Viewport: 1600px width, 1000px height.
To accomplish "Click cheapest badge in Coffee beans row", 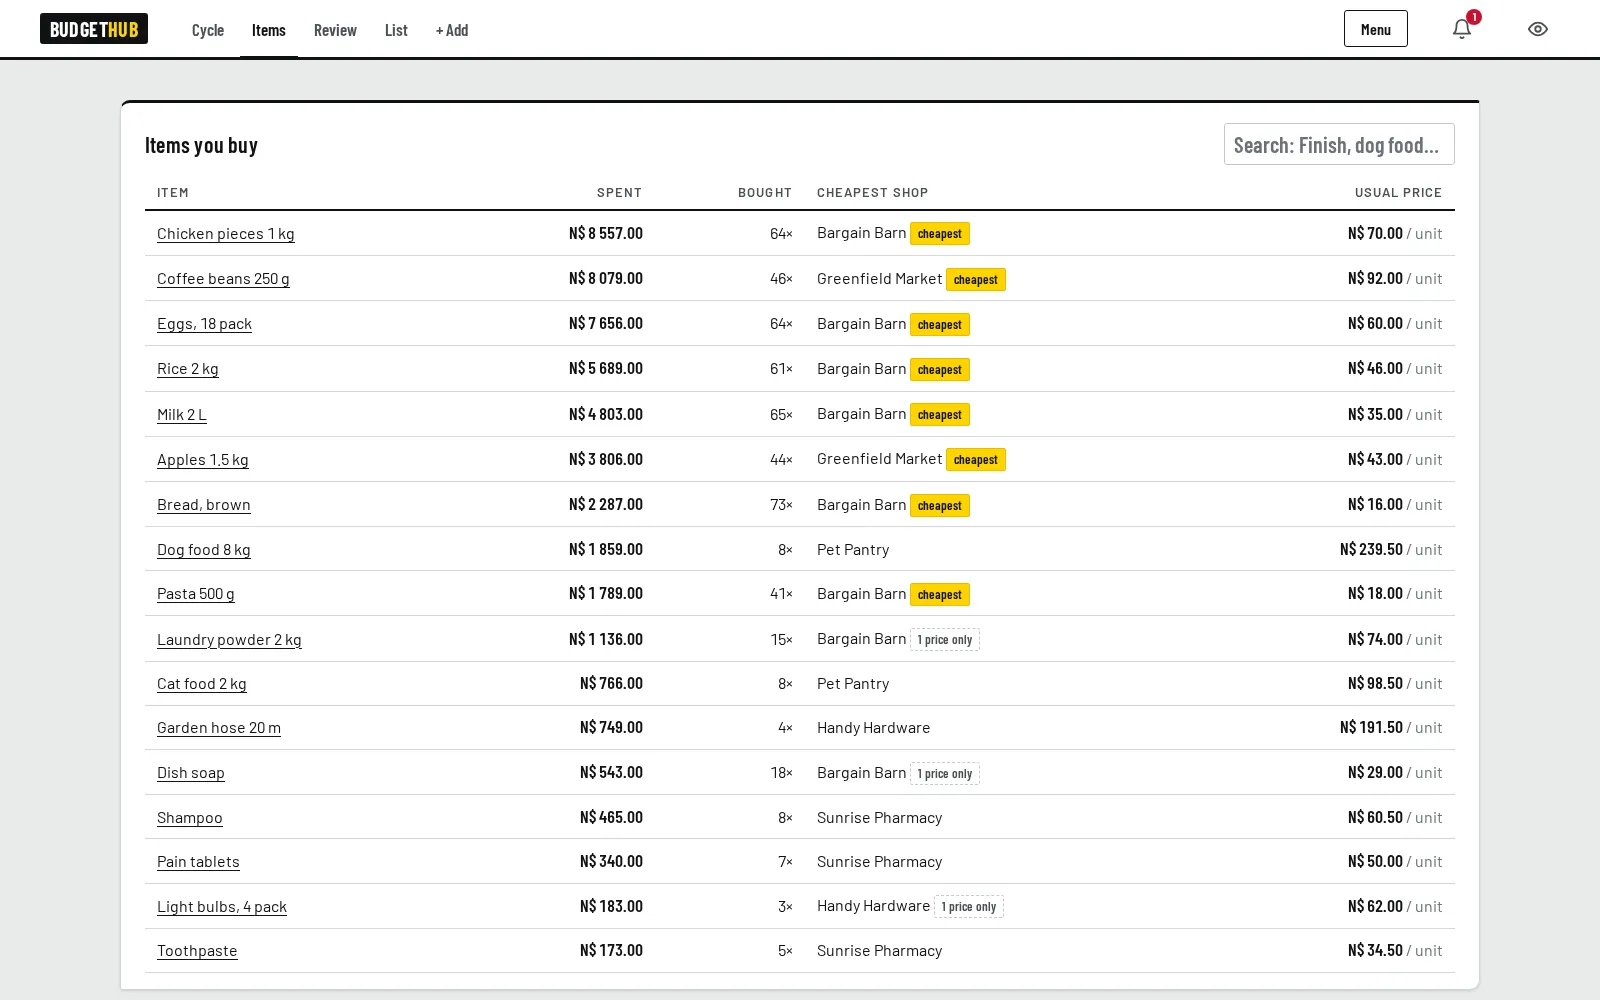I will coord(976,280).
